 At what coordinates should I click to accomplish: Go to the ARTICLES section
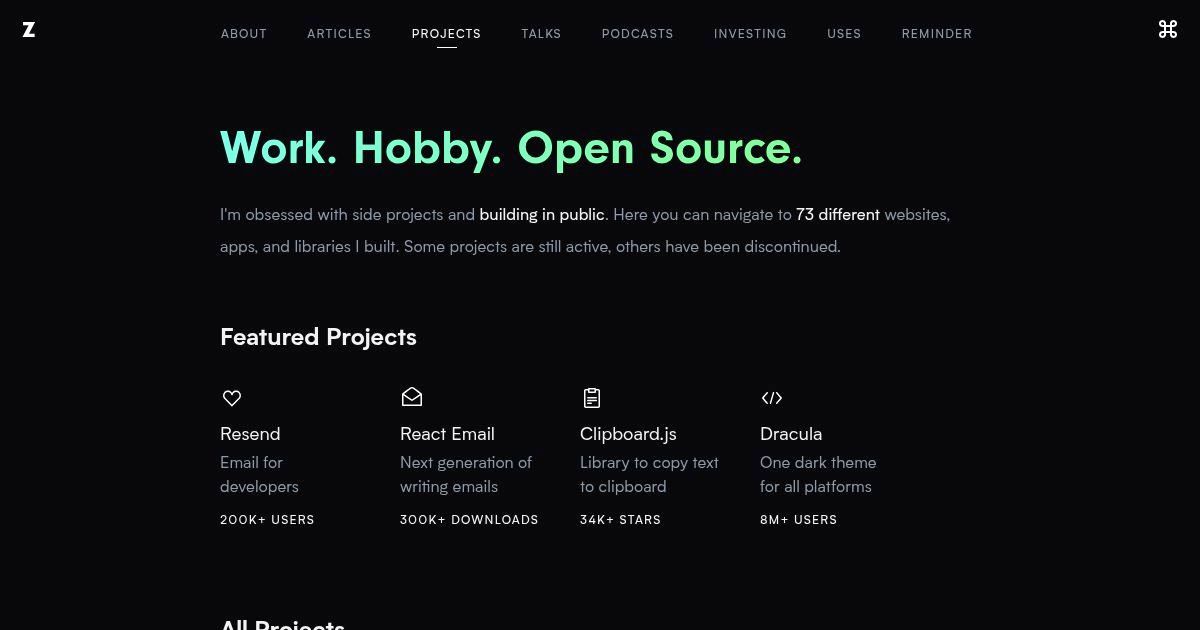339,33
